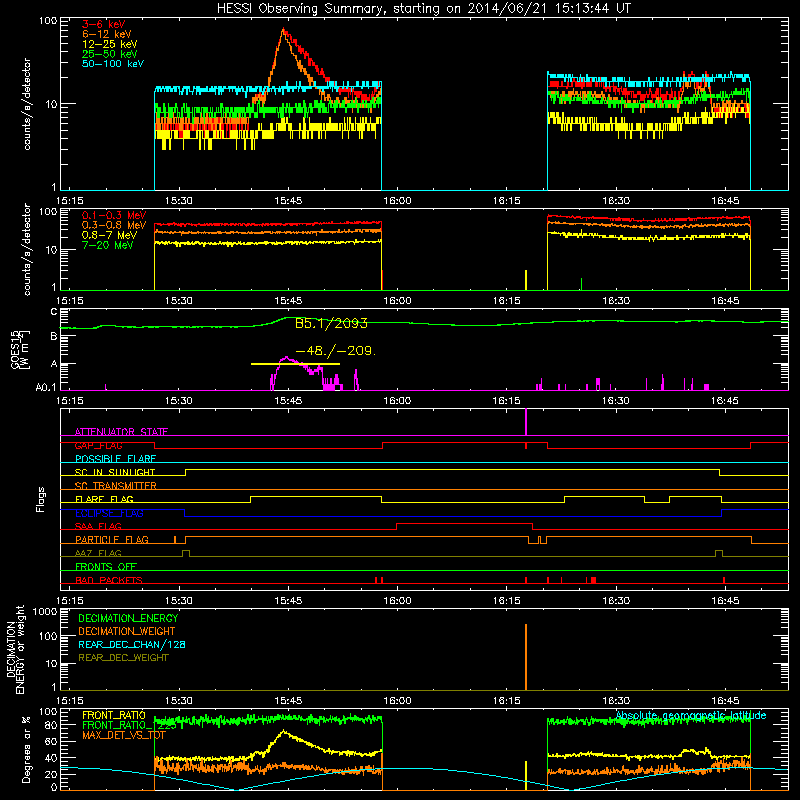Screen dimensions: 800x800
Task: Click the -48./-209. position annotation
Action: (335, 351)
